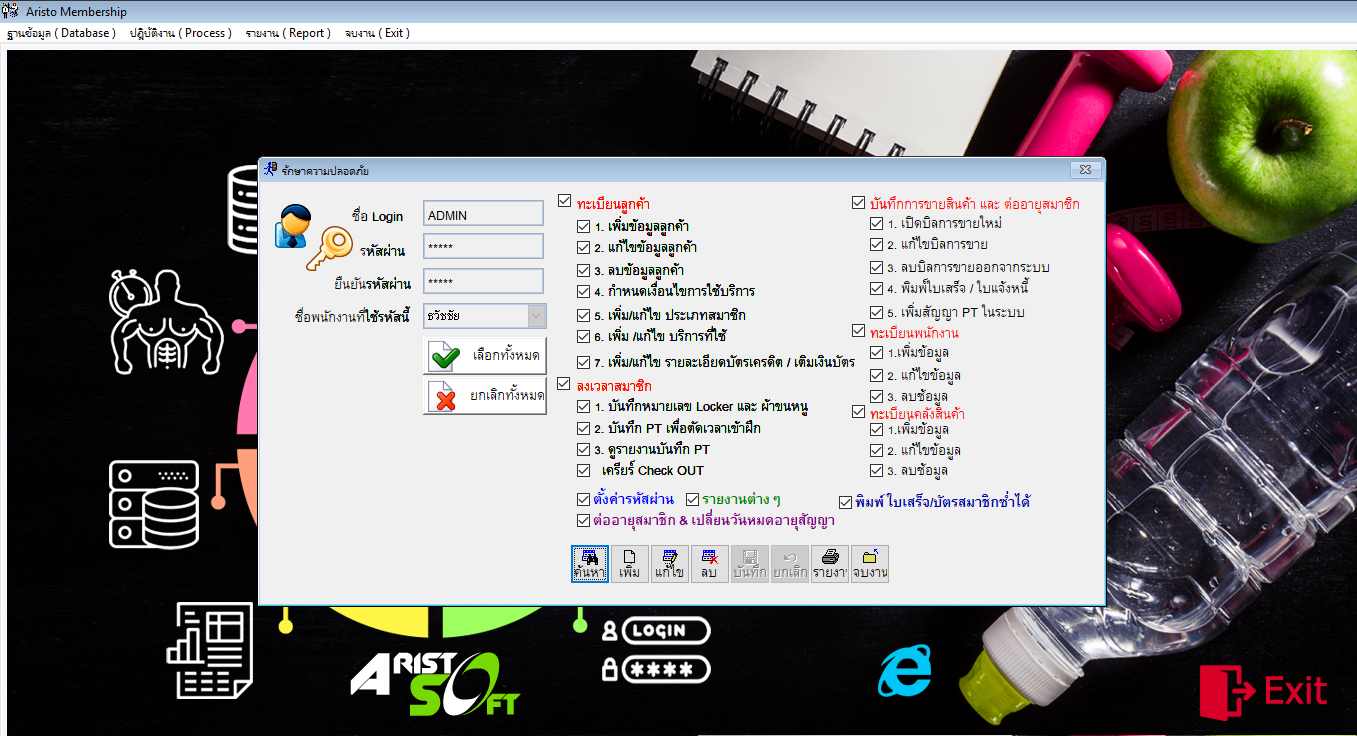1357x736 pixels.
Task: Click the ยกเลิกทั้งหมด (deselect all) button
Action: click(x=485, y=396)
